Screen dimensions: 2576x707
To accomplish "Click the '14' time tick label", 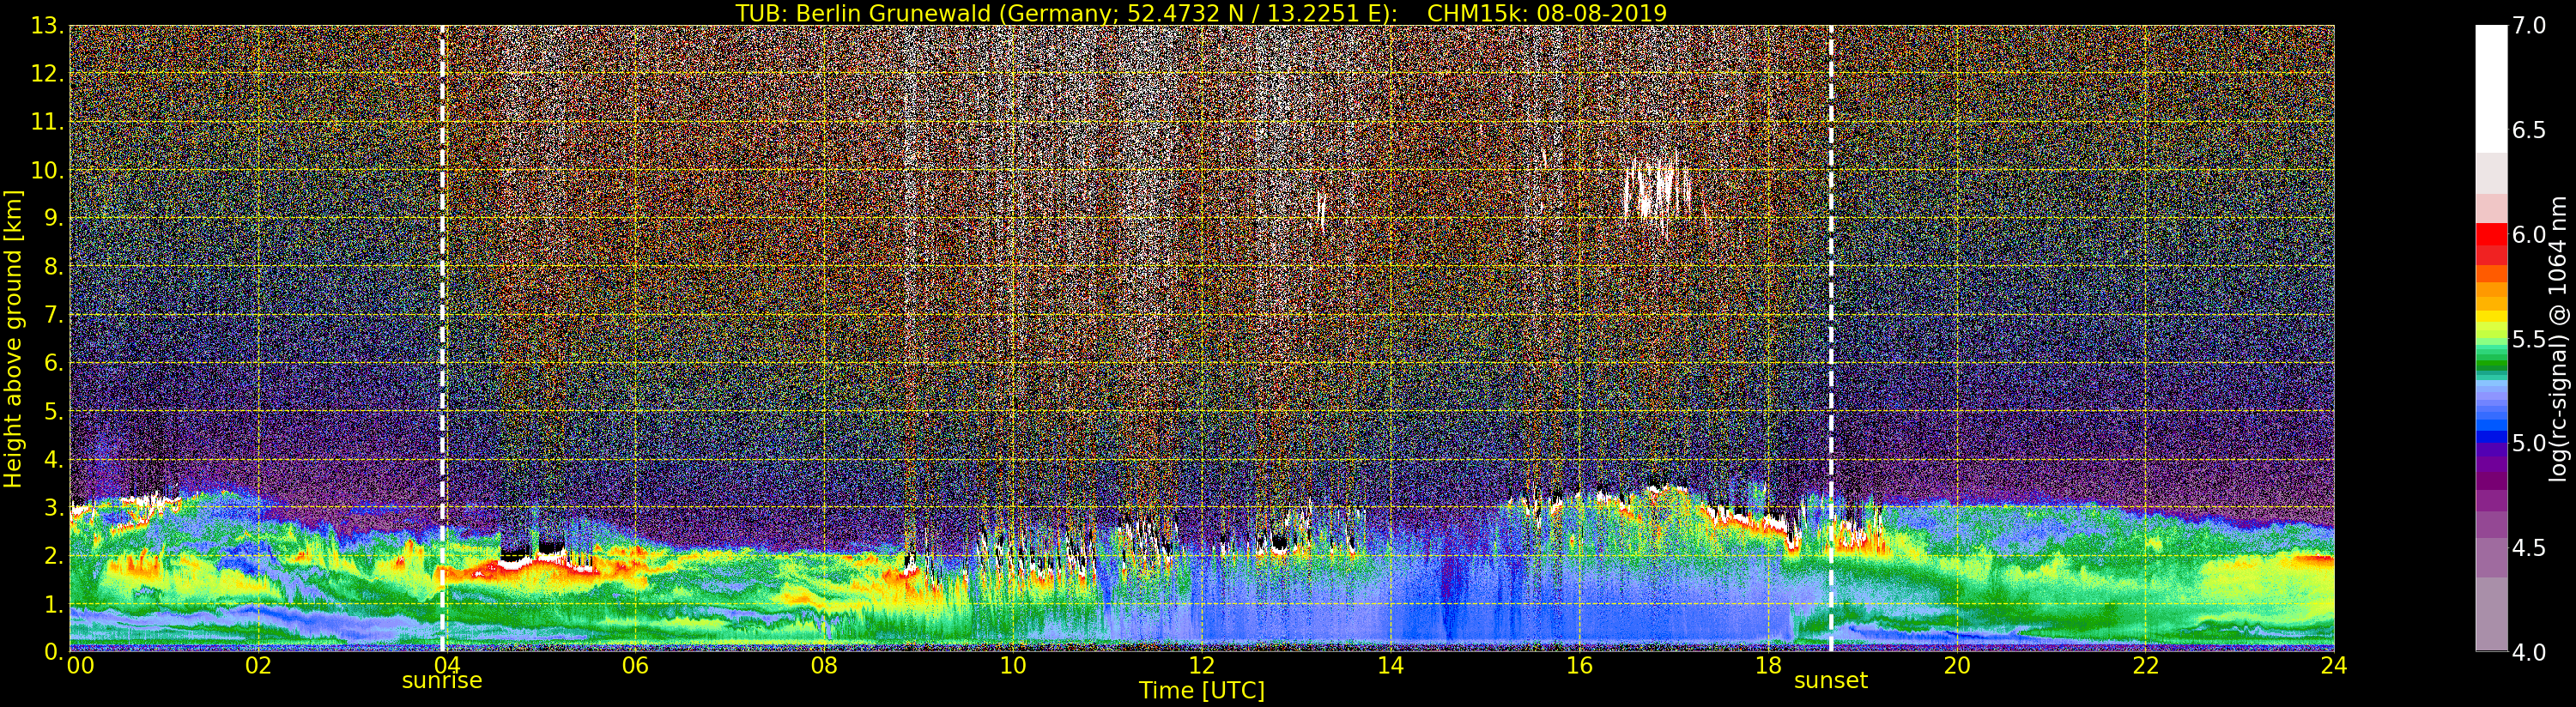I will click(1390, 666).
